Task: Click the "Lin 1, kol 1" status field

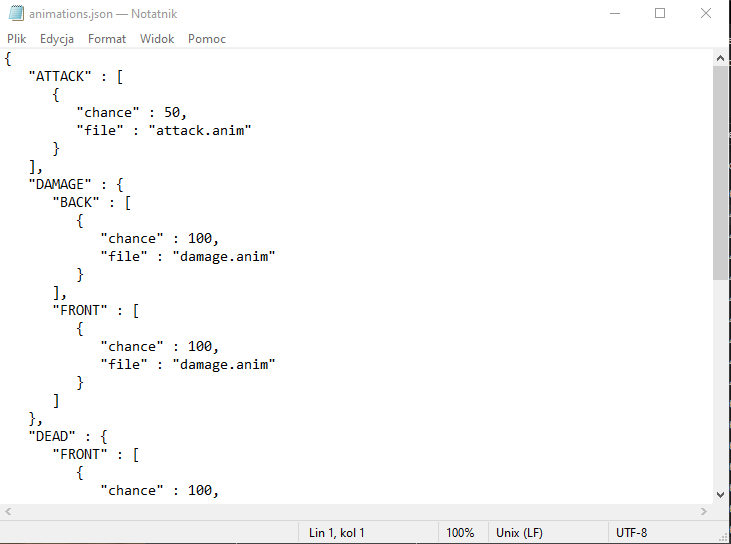Action: [337, 533]
